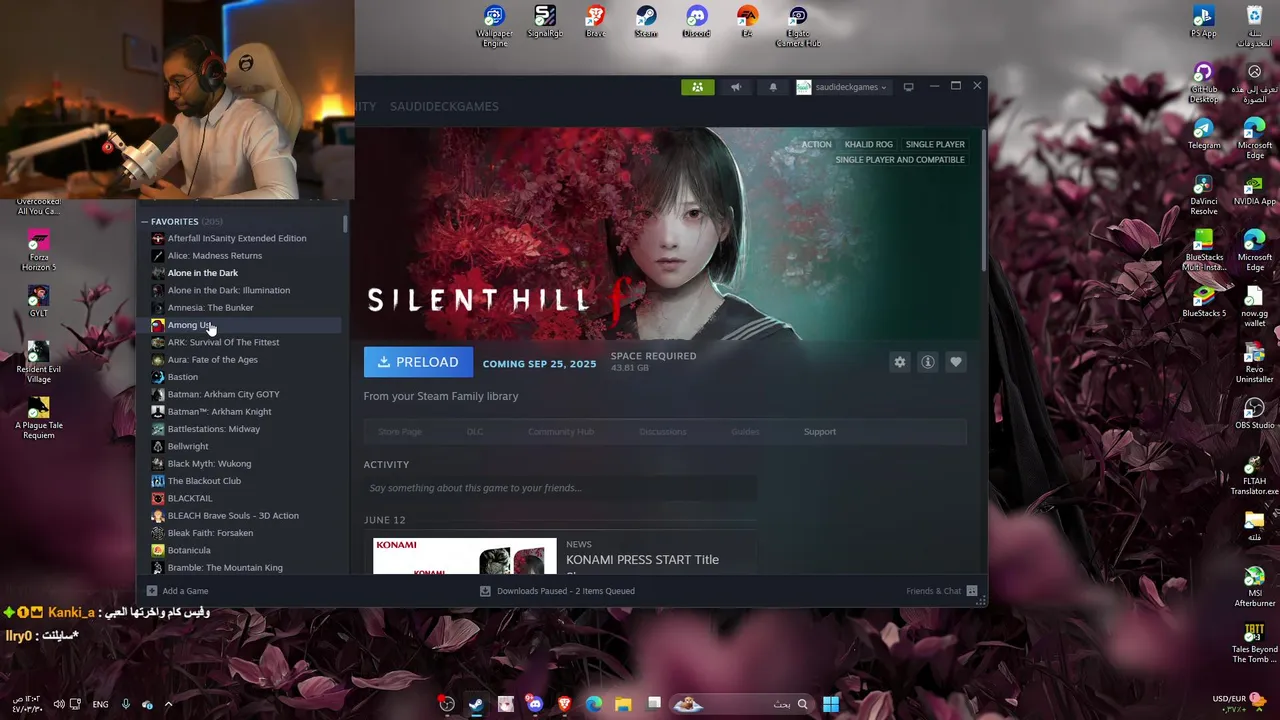The height and width of the screenshot is (720, 1280).
Task: Open Resident Evil Village desktop icon
Action: [x=38, y=362]
